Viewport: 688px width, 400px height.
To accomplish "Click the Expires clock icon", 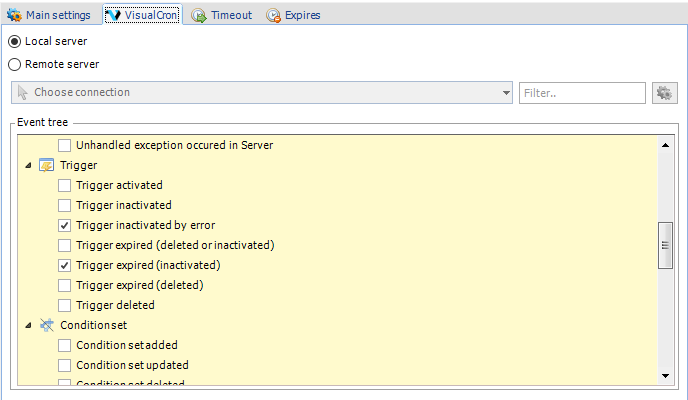I will (x=273, y=15).
